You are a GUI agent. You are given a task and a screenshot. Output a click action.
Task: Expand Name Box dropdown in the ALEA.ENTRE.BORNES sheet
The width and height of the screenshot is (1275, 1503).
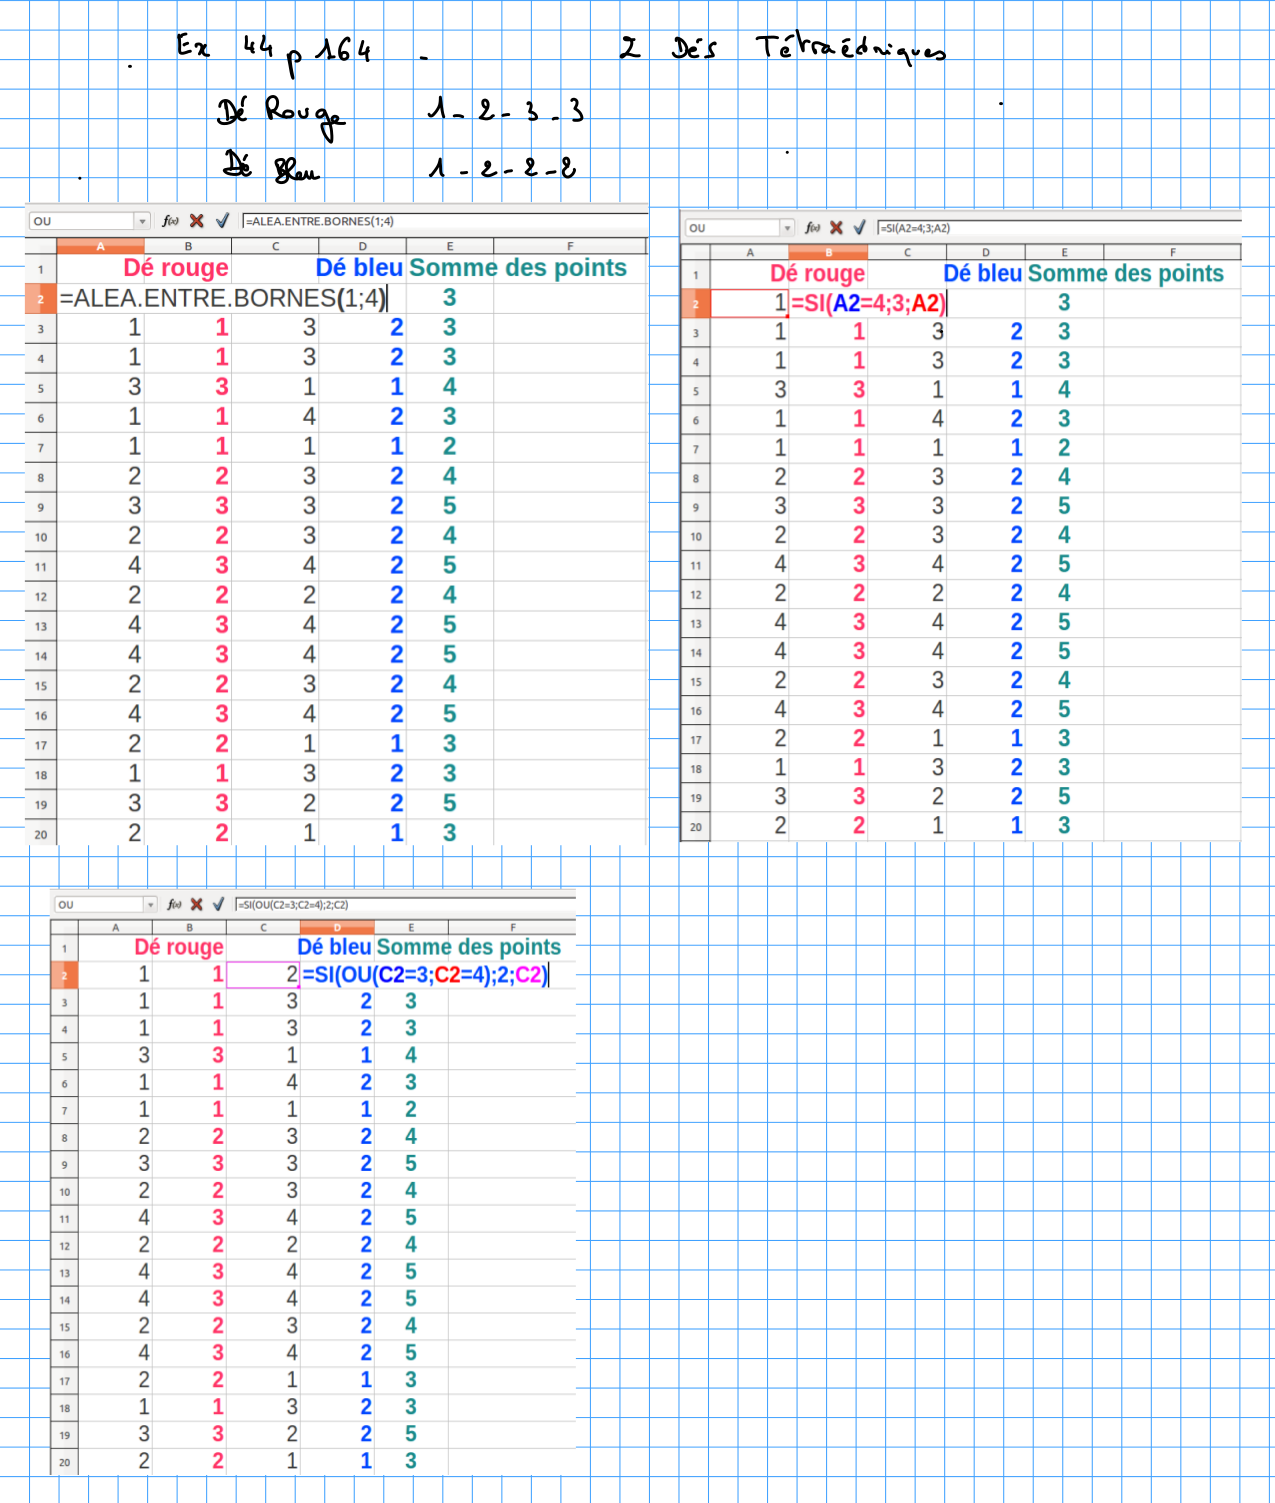pos(143,221)
